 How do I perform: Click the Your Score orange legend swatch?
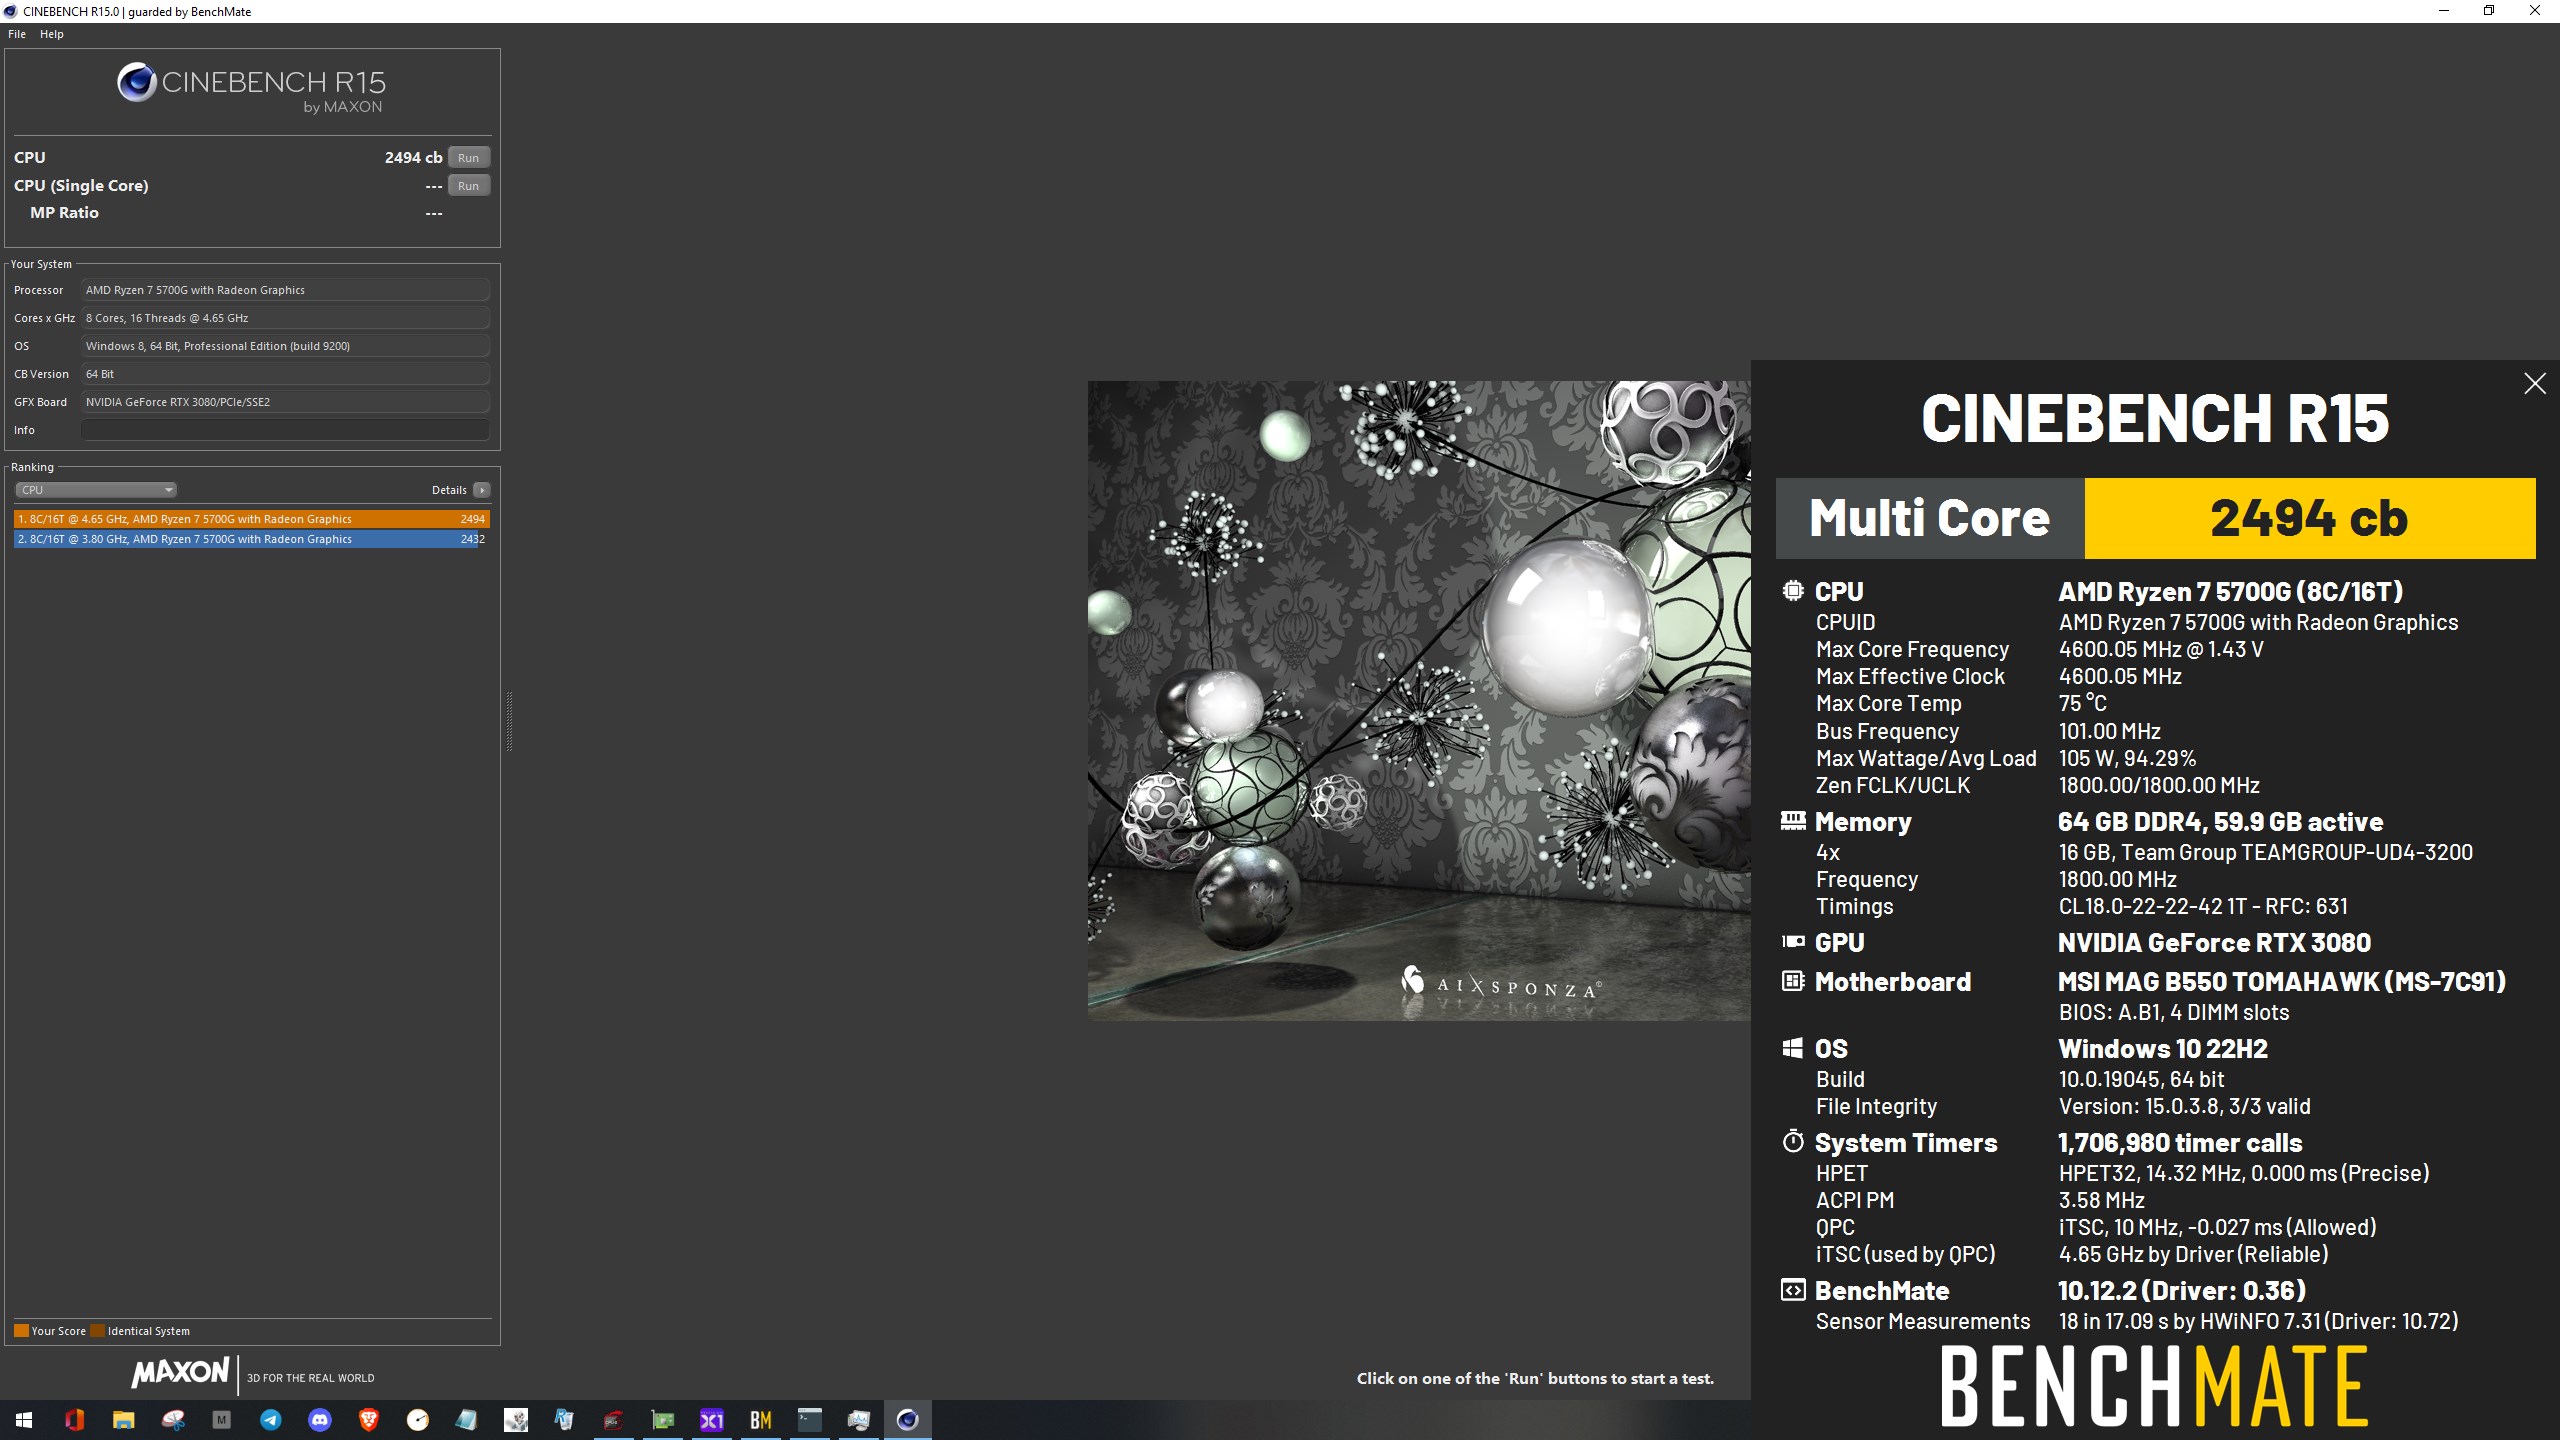[21, 1331]
